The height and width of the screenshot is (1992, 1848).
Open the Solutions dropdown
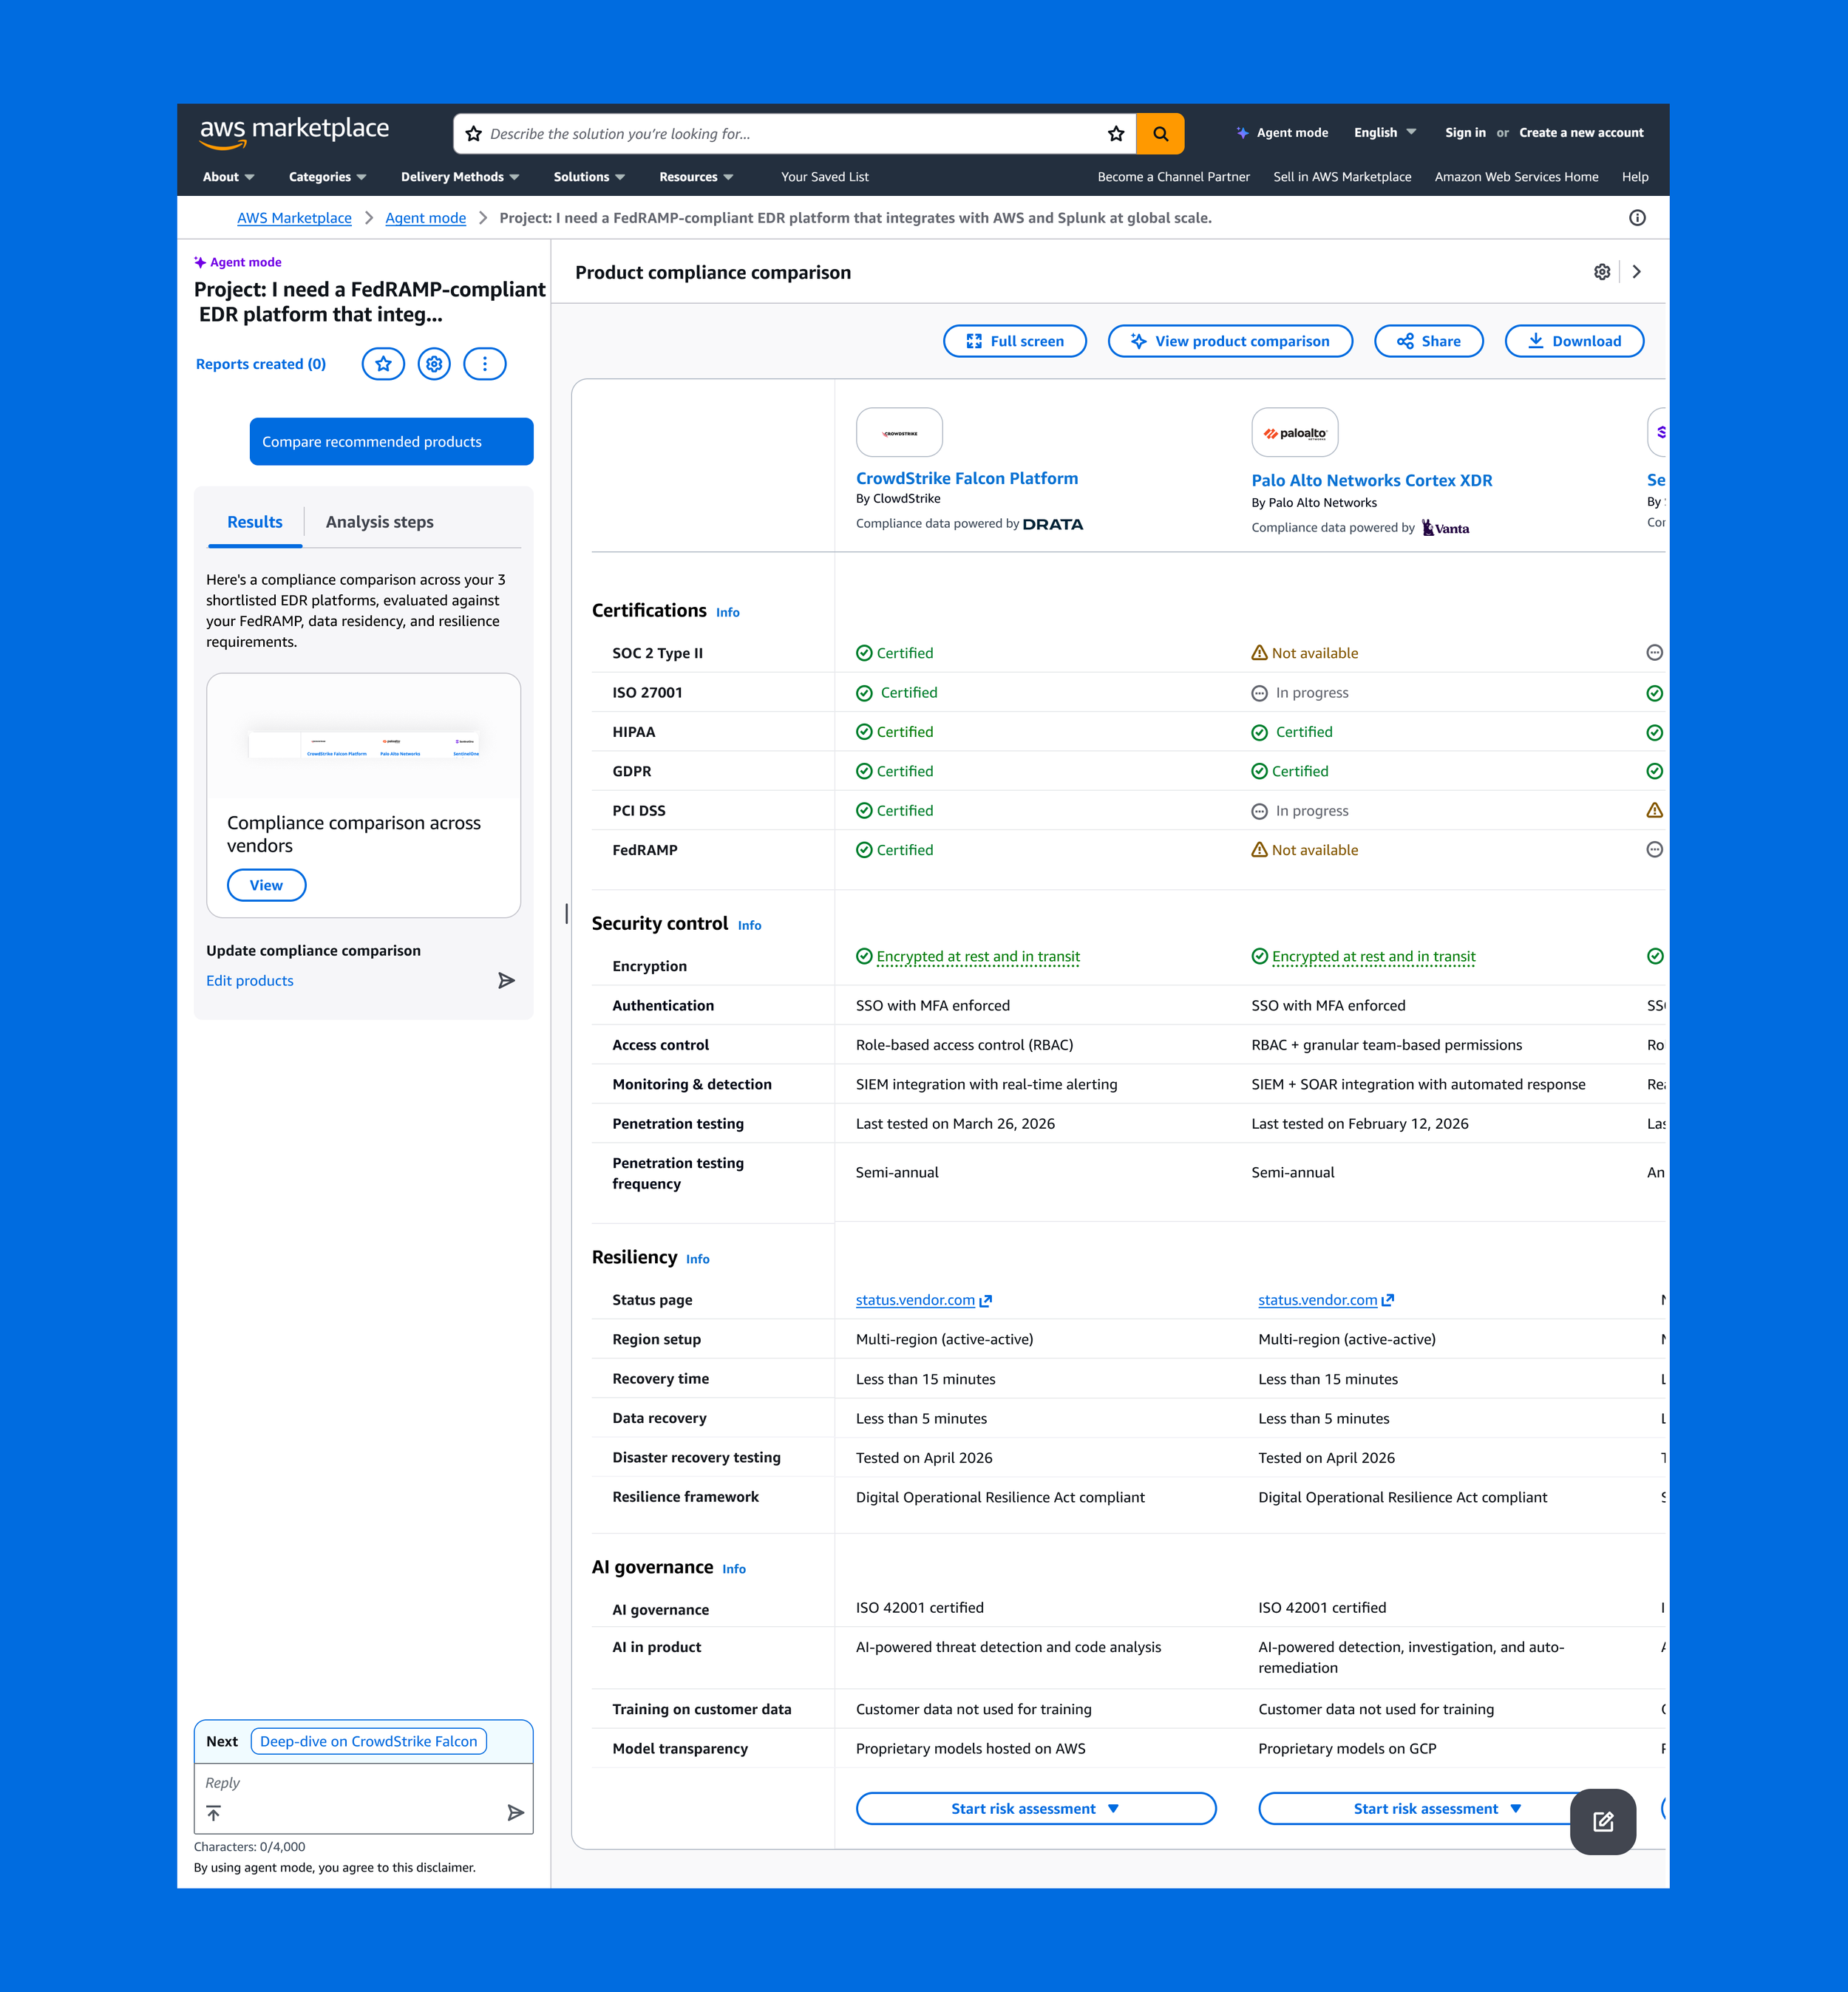click(x=589, y=177)
